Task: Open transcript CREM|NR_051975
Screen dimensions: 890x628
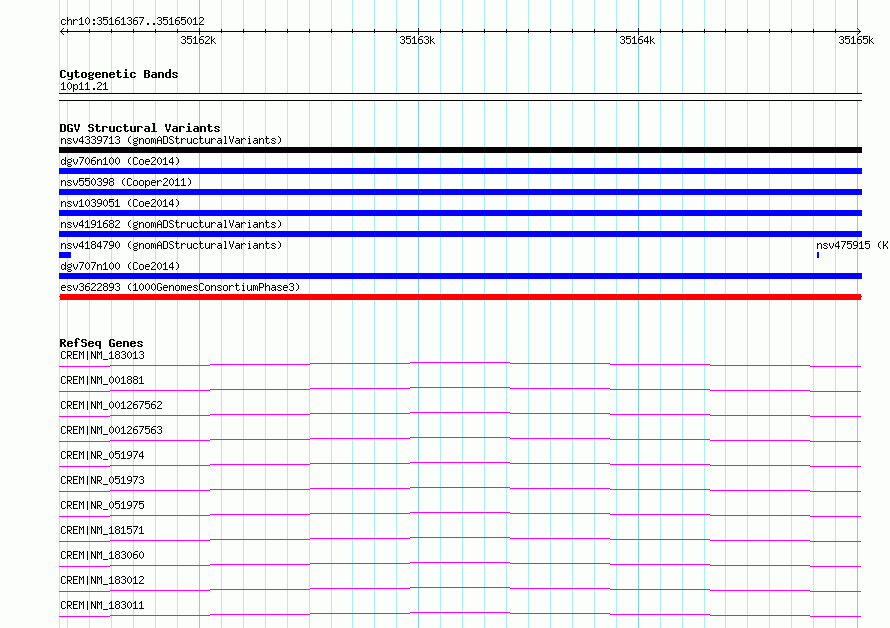Action: [x=102, y=505]
